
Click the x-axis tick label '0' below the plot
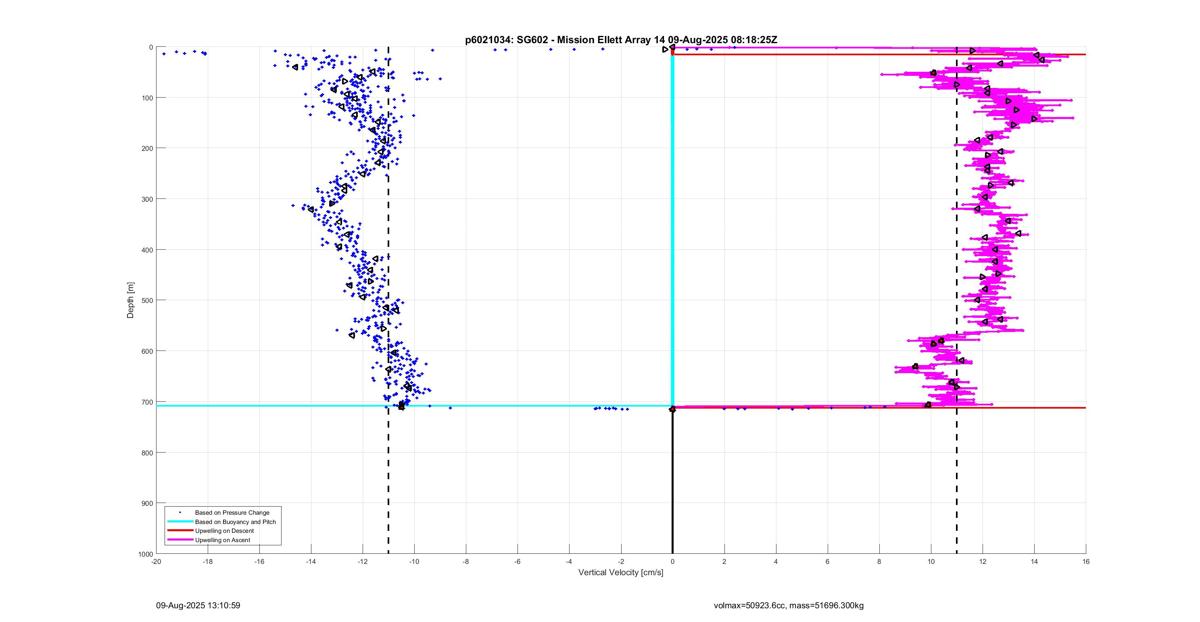pos(672,562)
